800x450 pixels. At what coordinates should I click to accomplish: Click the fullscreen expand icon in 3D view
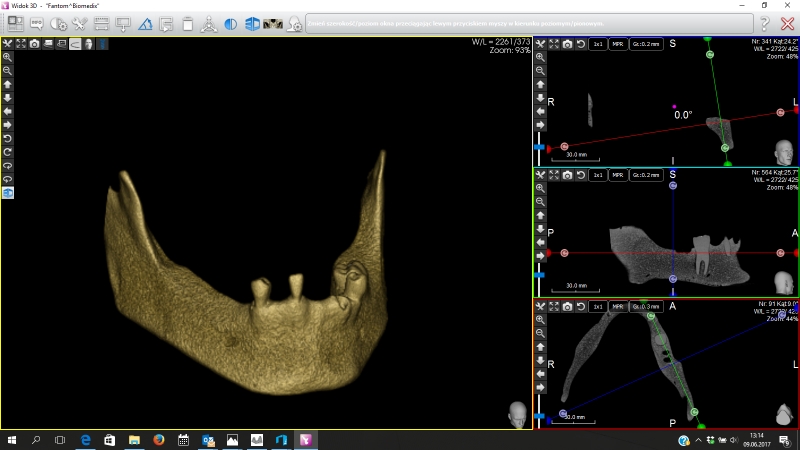(x=21, y=44)
